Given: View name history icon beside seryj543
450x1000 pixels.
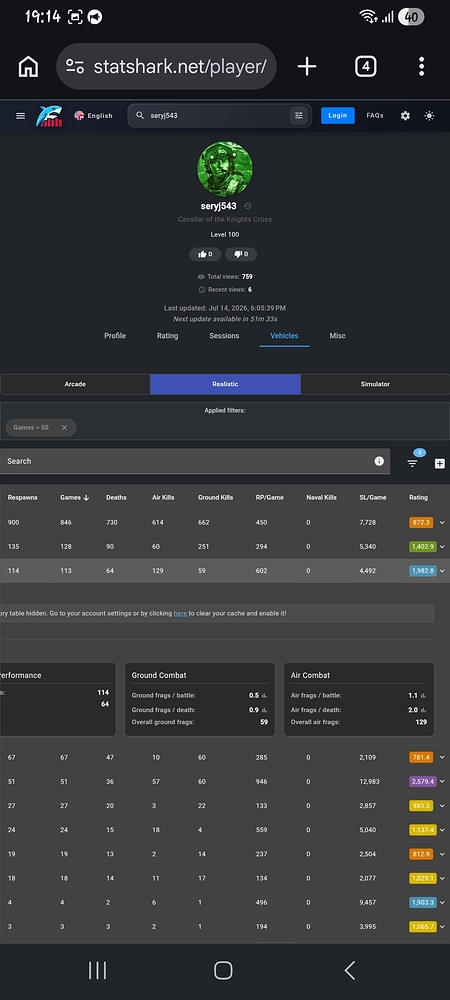Looking at the screenshot, I should click(x=248, y=206).
